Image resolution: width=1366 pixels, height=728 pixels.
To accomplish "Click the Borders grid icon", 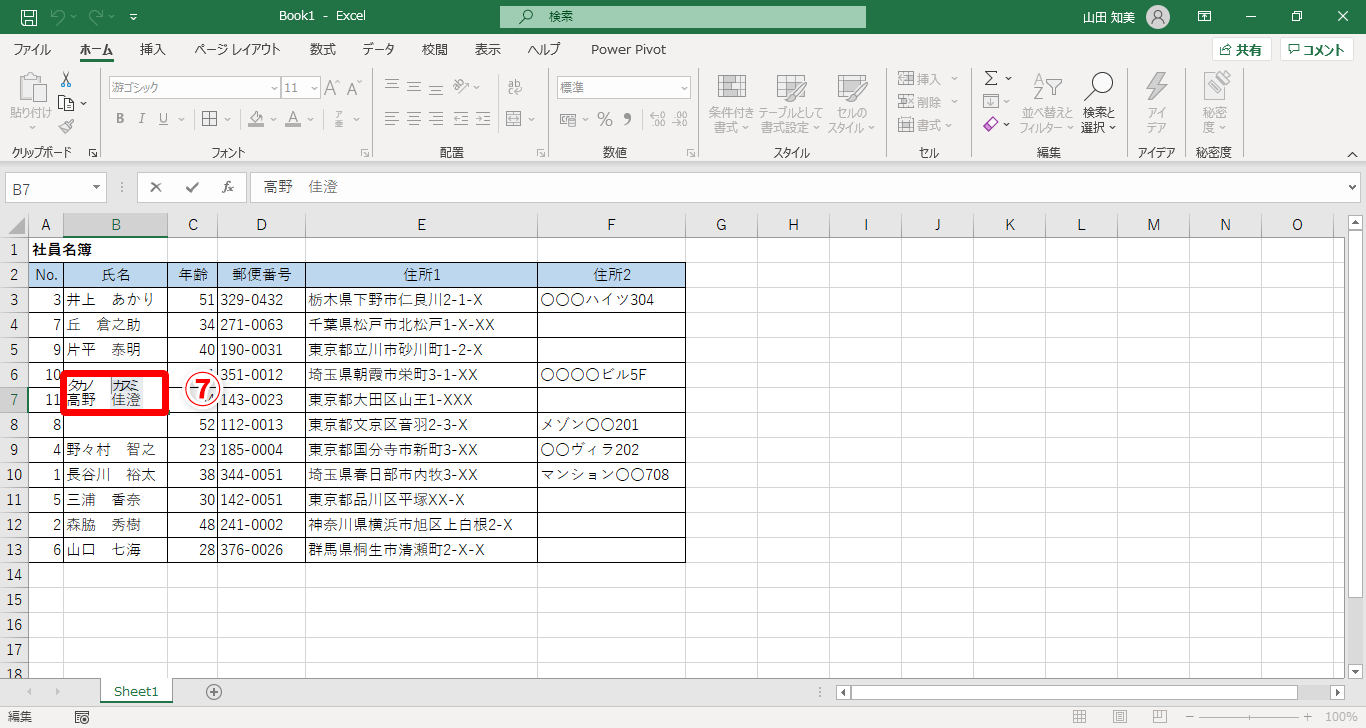I will point(208,119).
